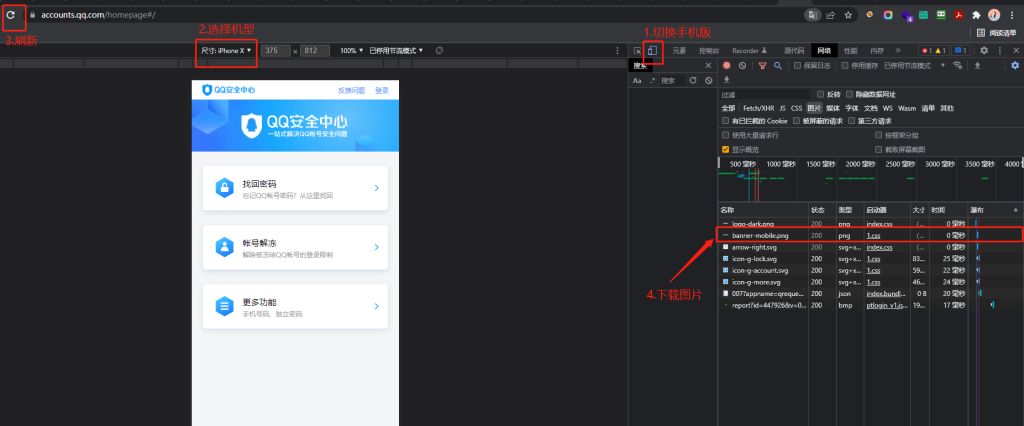The image size is (1024, 426).
Task: Refresh search results in search panel
Action: (694, 80)
